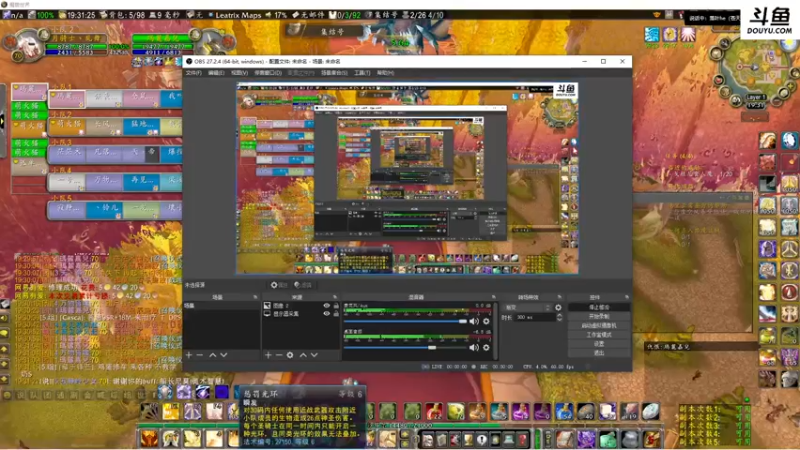The width and height of the screenshot is (800, 450).
Task: Select the 场景 row in Scenes list
Action: pos(221,306)
